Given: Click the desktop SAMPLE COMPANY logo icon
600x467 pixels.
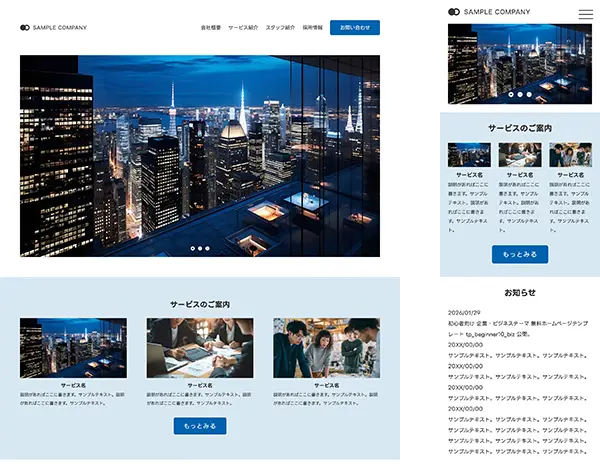Looking at the screenshot, I should 25,28.
